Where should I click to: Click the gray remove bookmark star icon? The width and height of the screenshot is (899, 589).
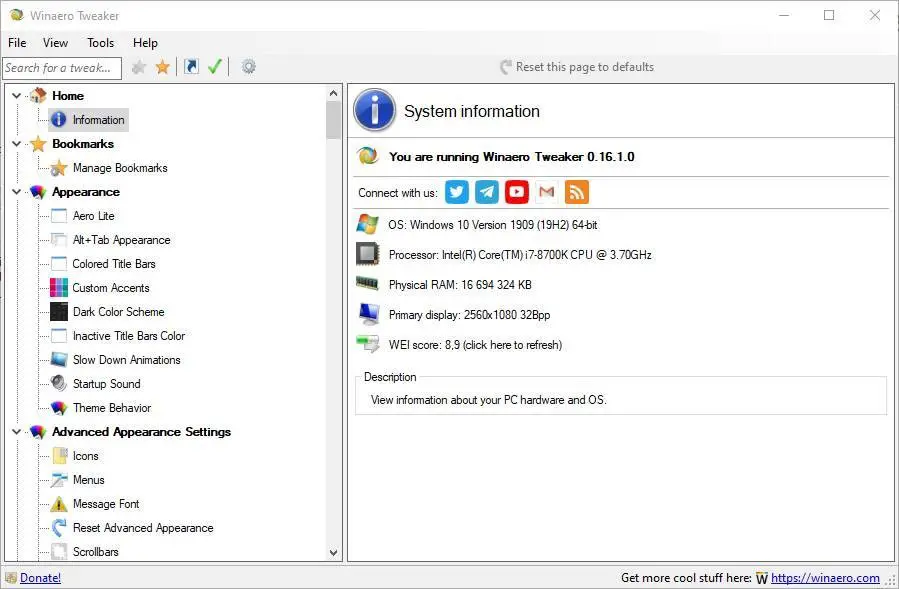pyautogui.click(x=139, y=67)
